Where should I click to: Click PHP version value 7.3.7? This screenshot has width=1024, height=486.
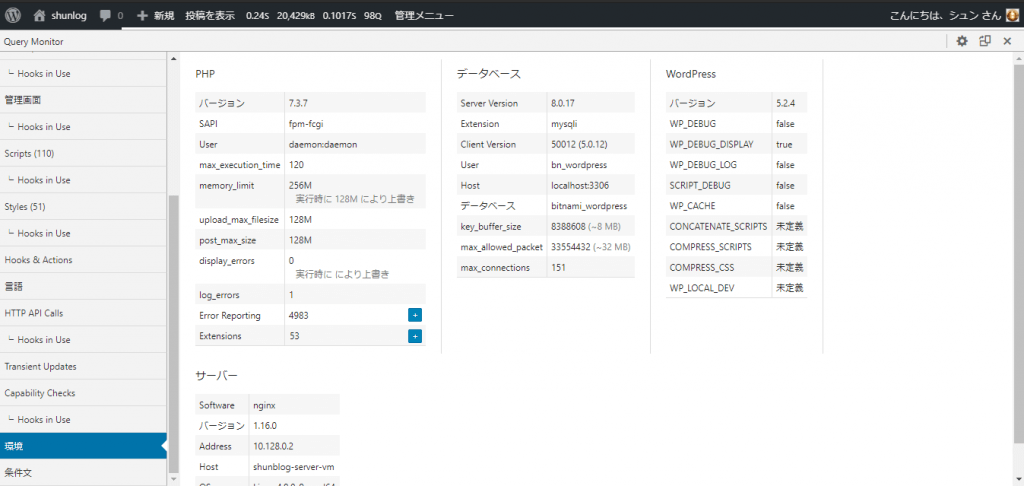(x=298, y=103)
